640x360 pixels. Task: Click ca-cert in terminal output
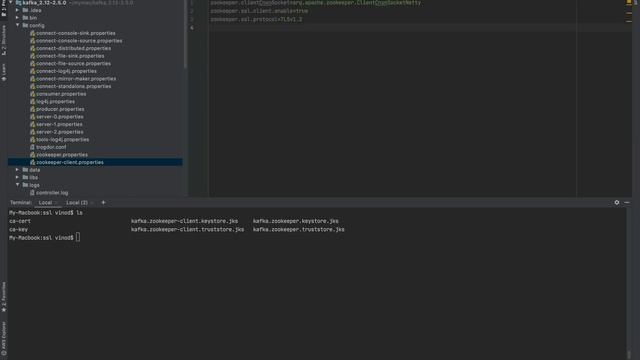coord(20,221)
